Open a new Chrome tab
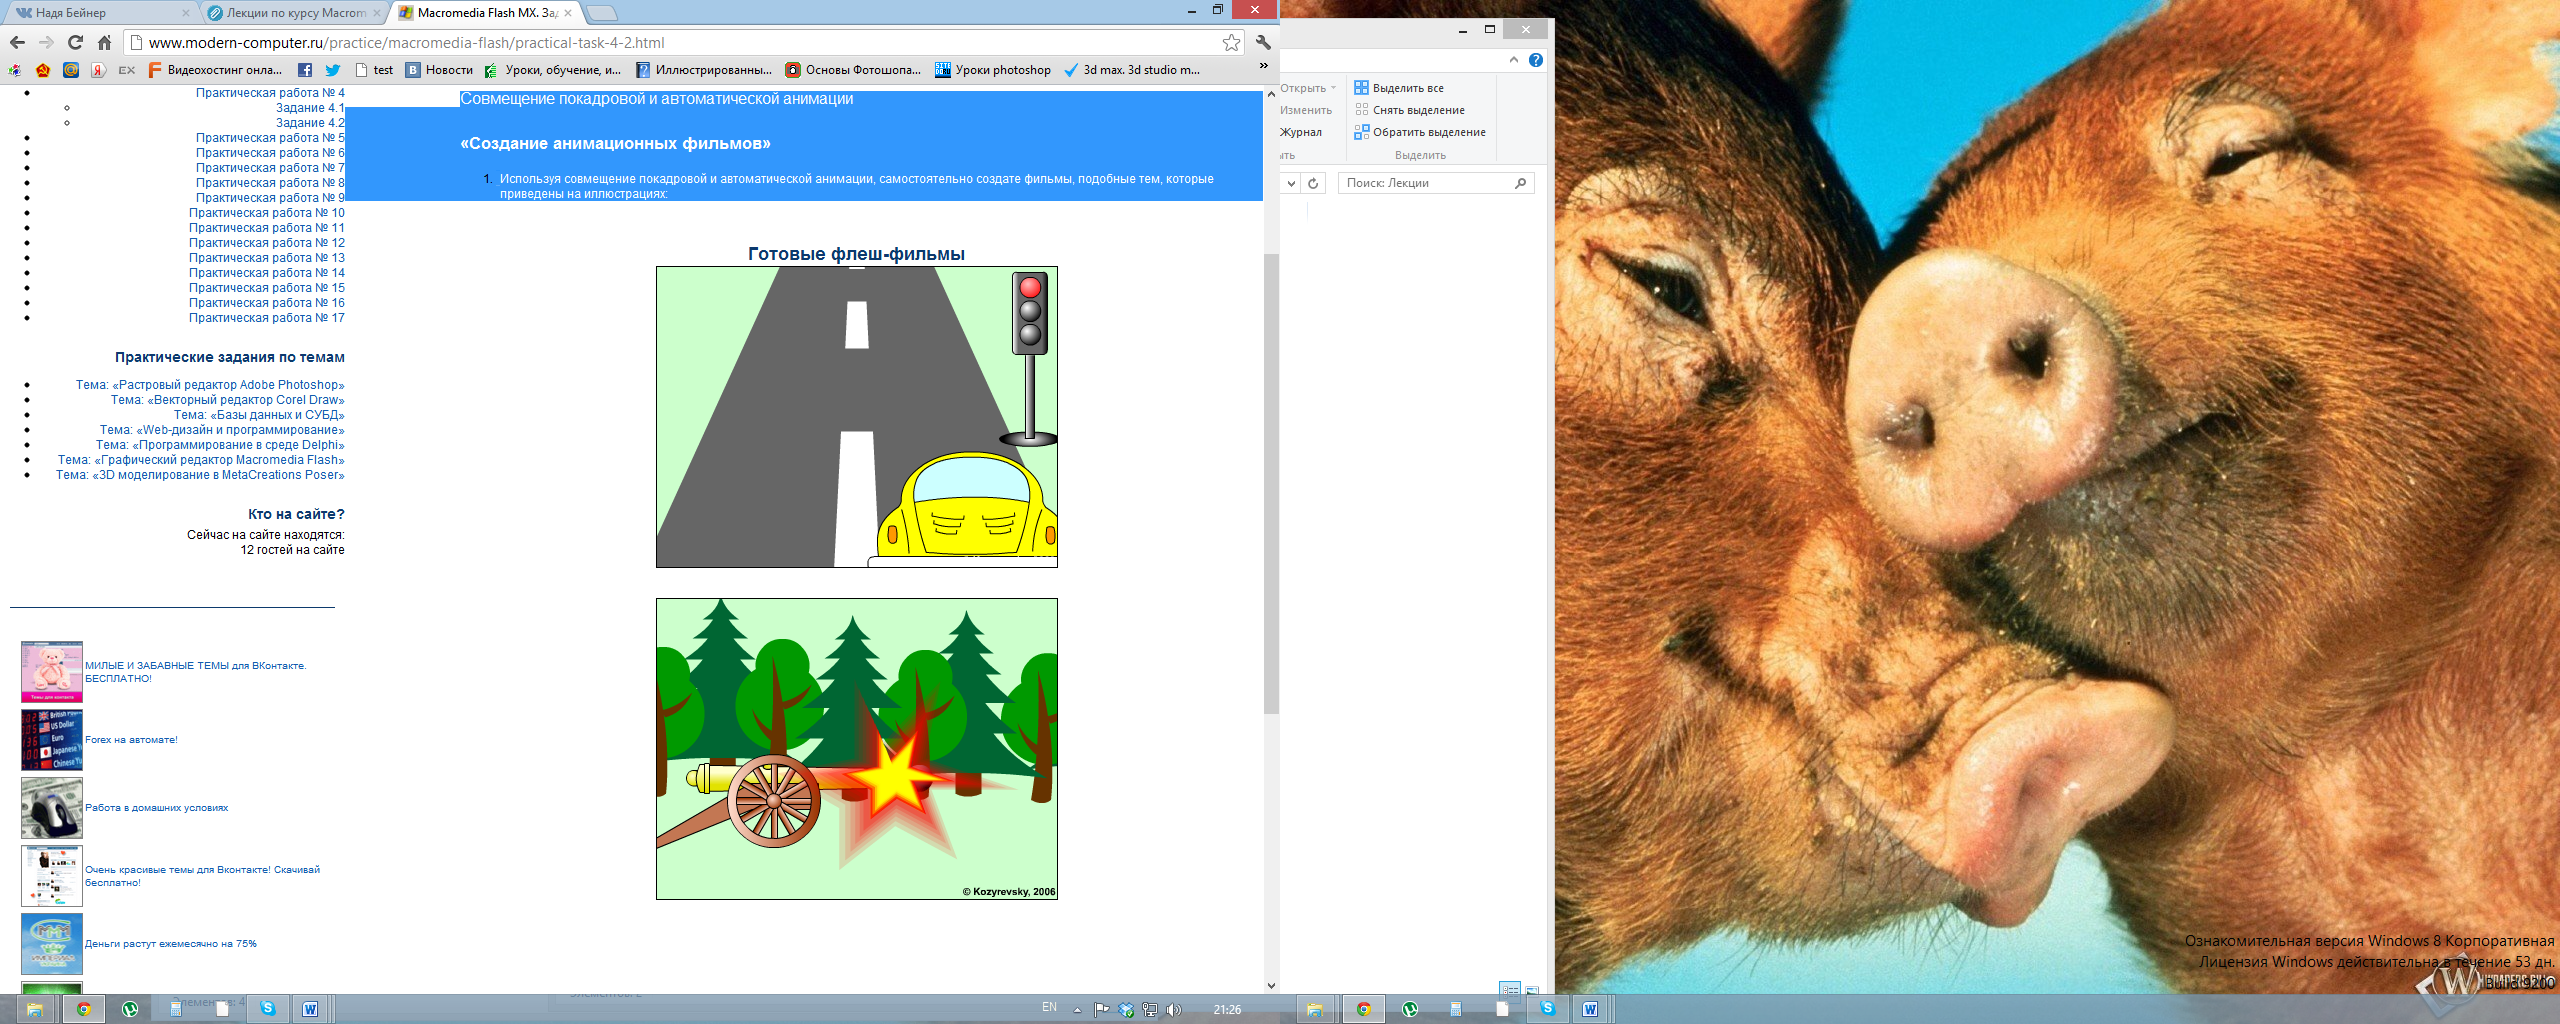This screenshot has width=2560, height=1024. (x=601, y=13)
